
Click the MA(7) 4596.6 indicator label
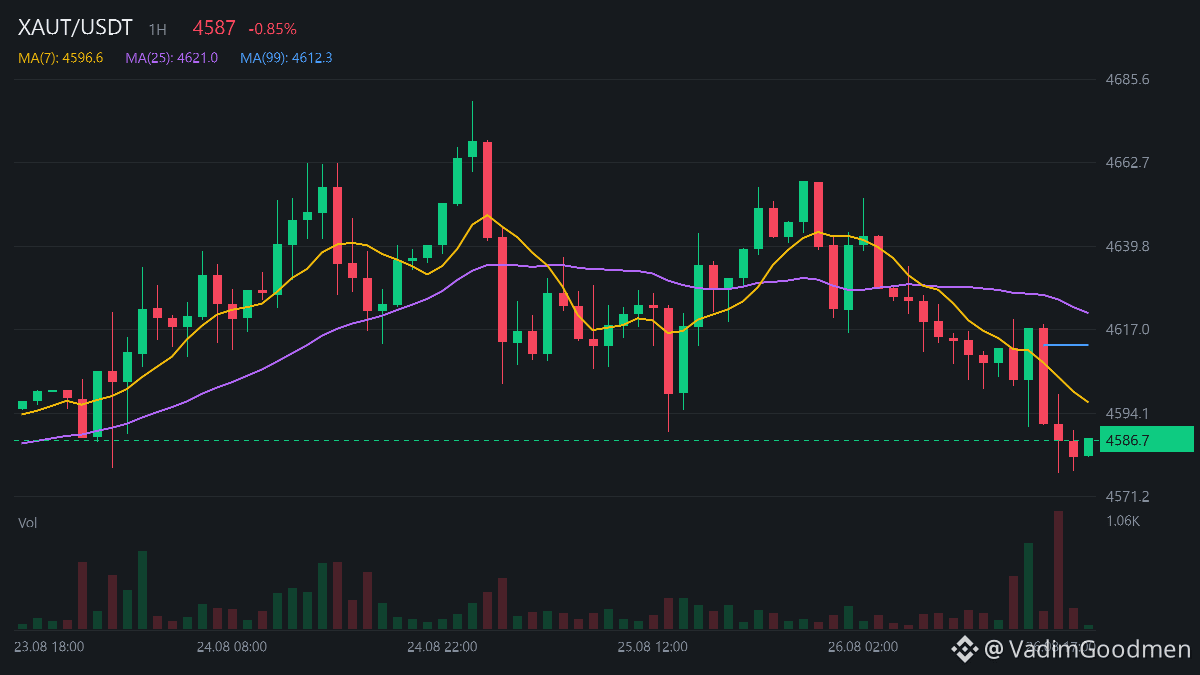pyautogui.click(x=61, y=58)
